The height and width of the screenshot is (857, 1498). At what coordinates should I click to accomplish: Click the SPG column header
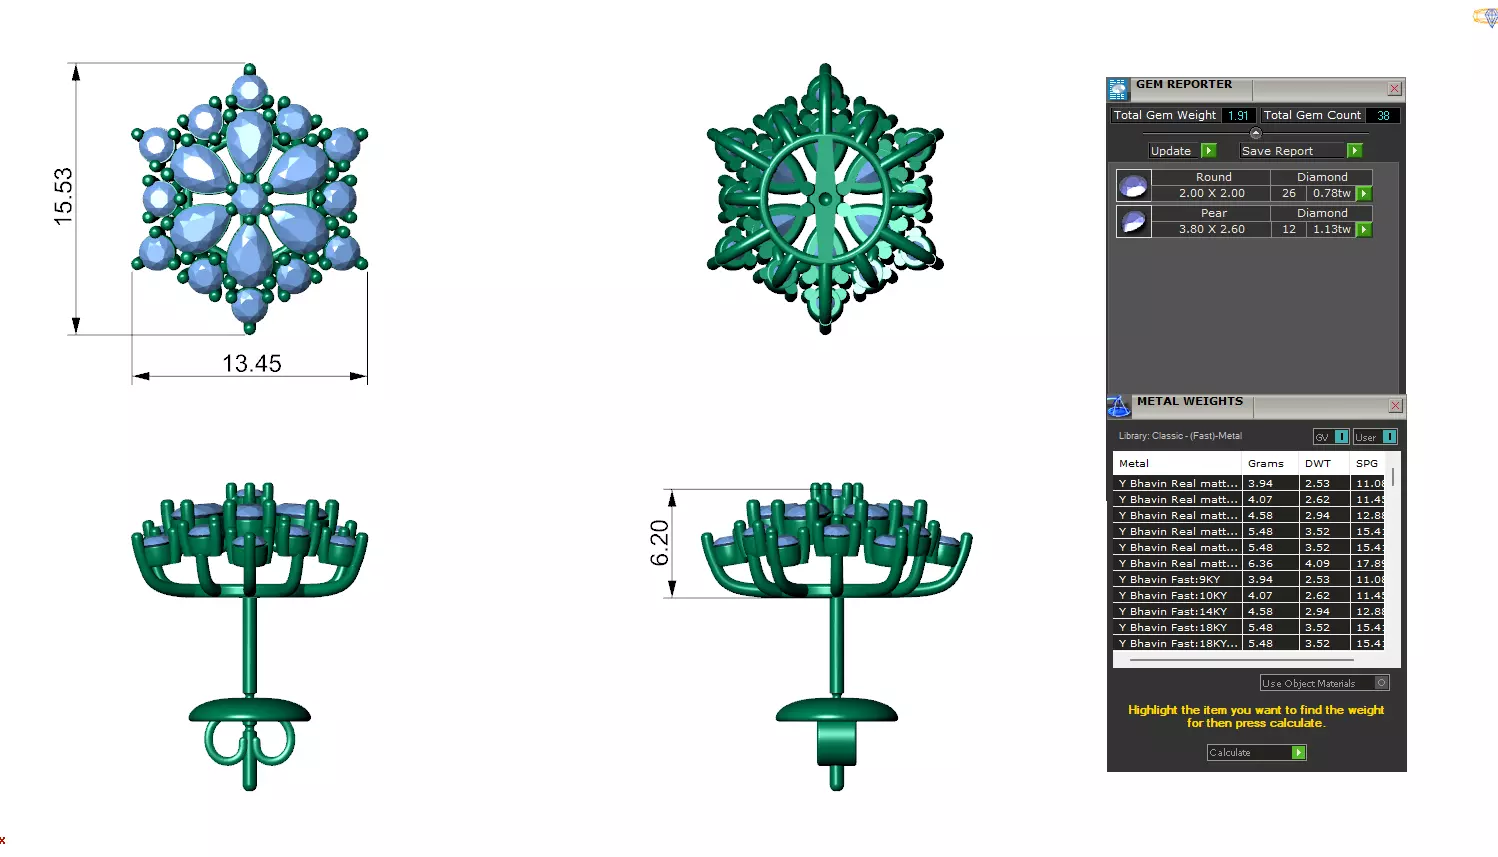point(1368,464)
